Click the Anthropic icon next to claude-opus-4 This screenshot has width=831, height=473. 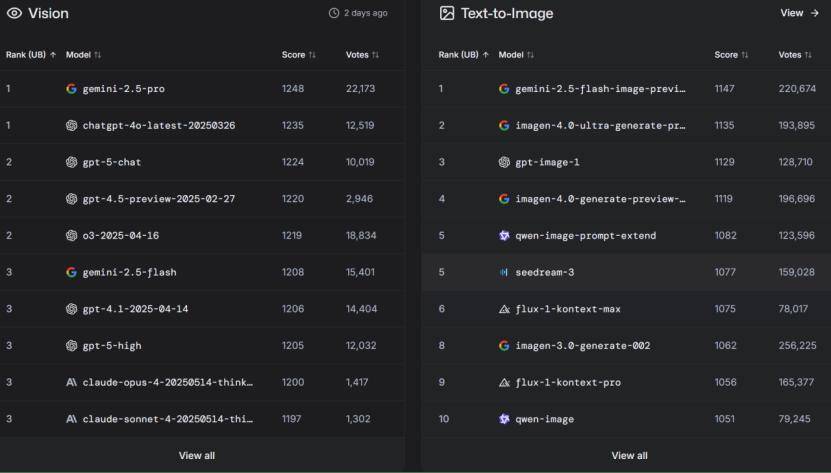coord(71,382)
